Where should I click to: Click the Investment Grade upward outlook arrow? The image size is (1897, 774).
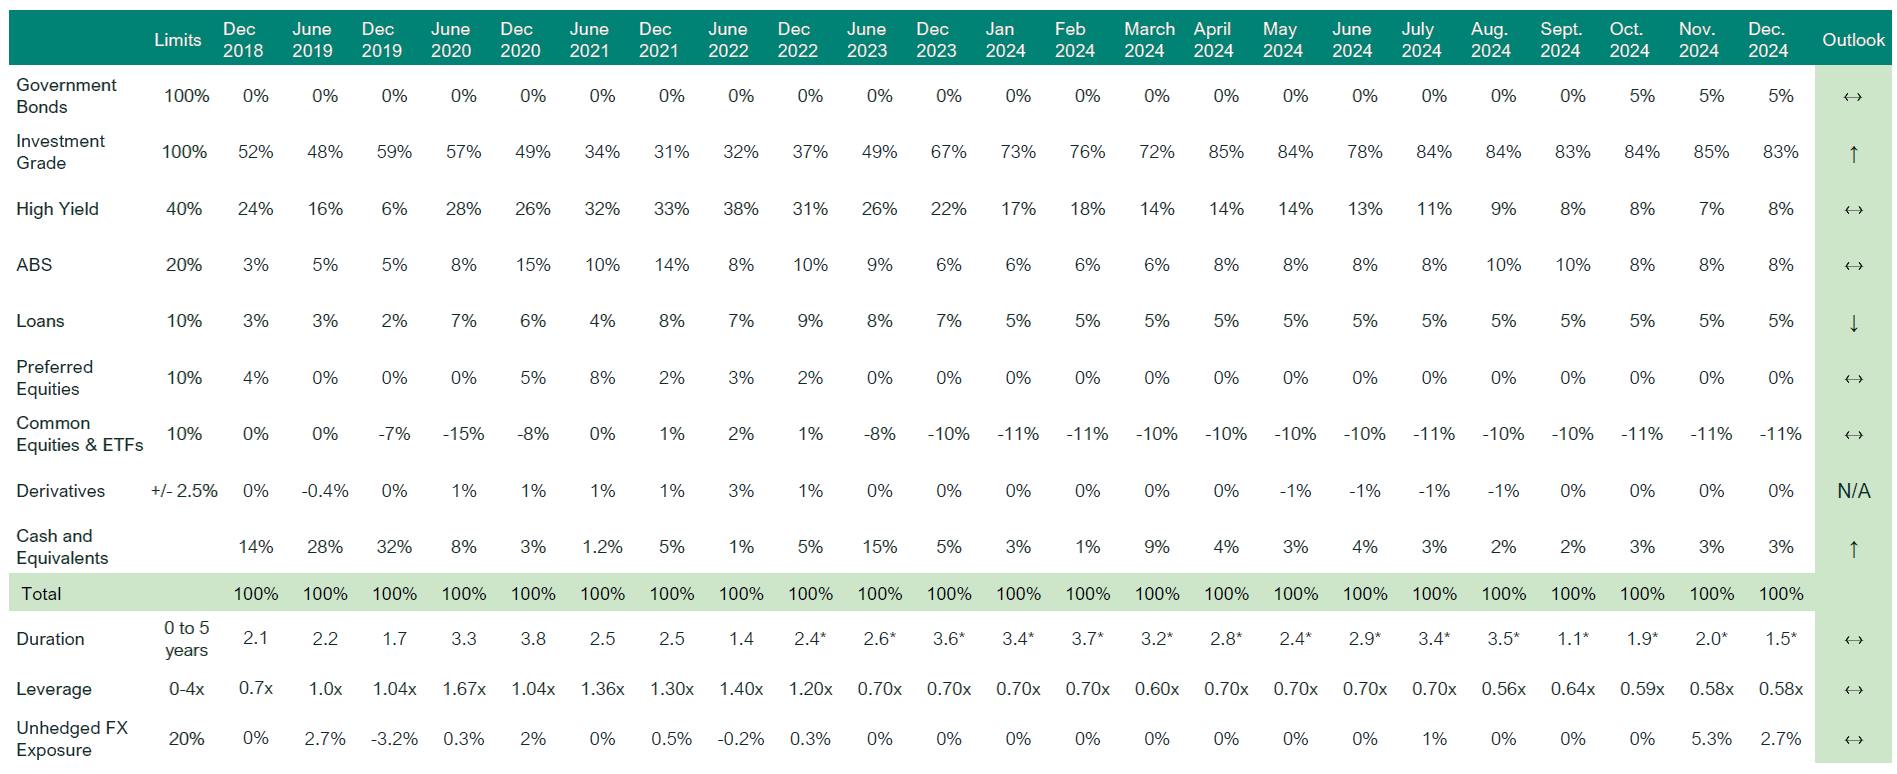[1852, 153]
